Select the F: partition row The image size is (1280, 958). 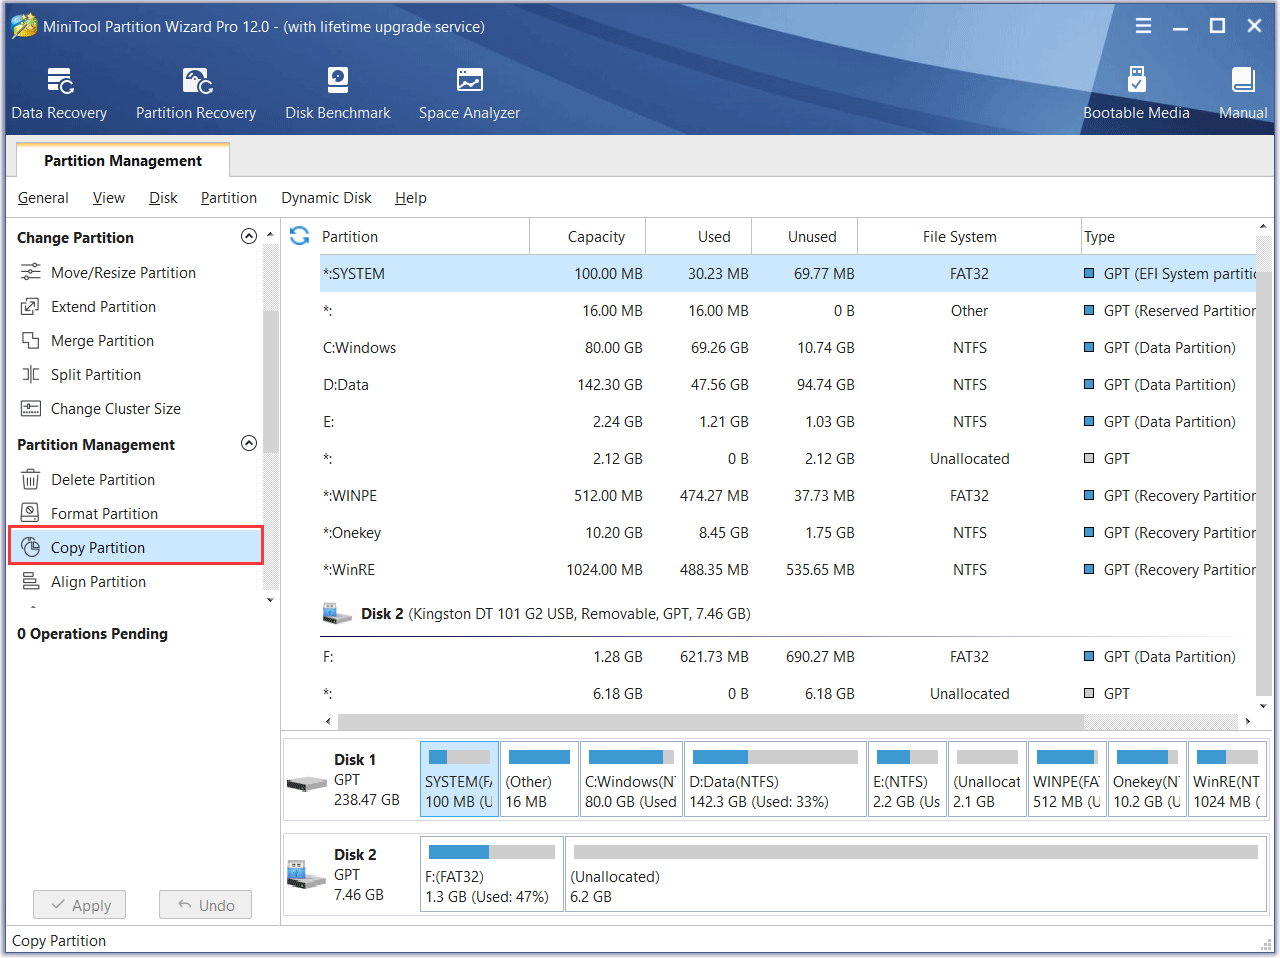point(787,656)
